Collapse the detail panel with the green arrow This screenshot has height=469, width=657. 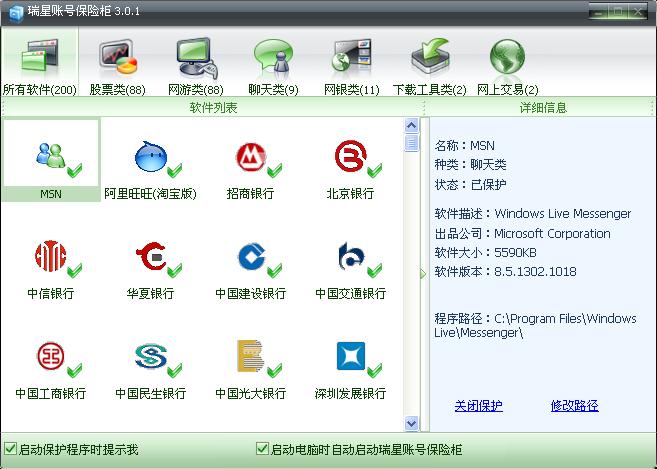click(x=423, y=274)
